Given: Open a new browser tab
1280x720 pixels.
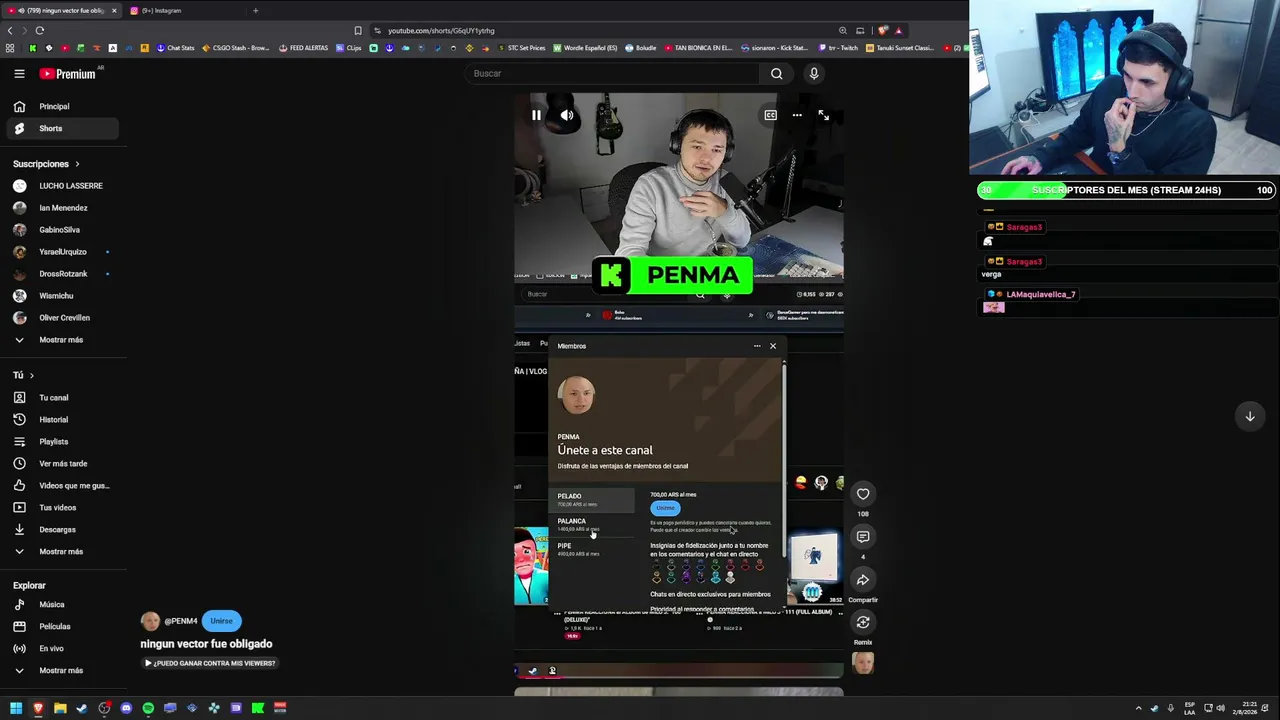Looking at the screenshot, I should (255, 10).
